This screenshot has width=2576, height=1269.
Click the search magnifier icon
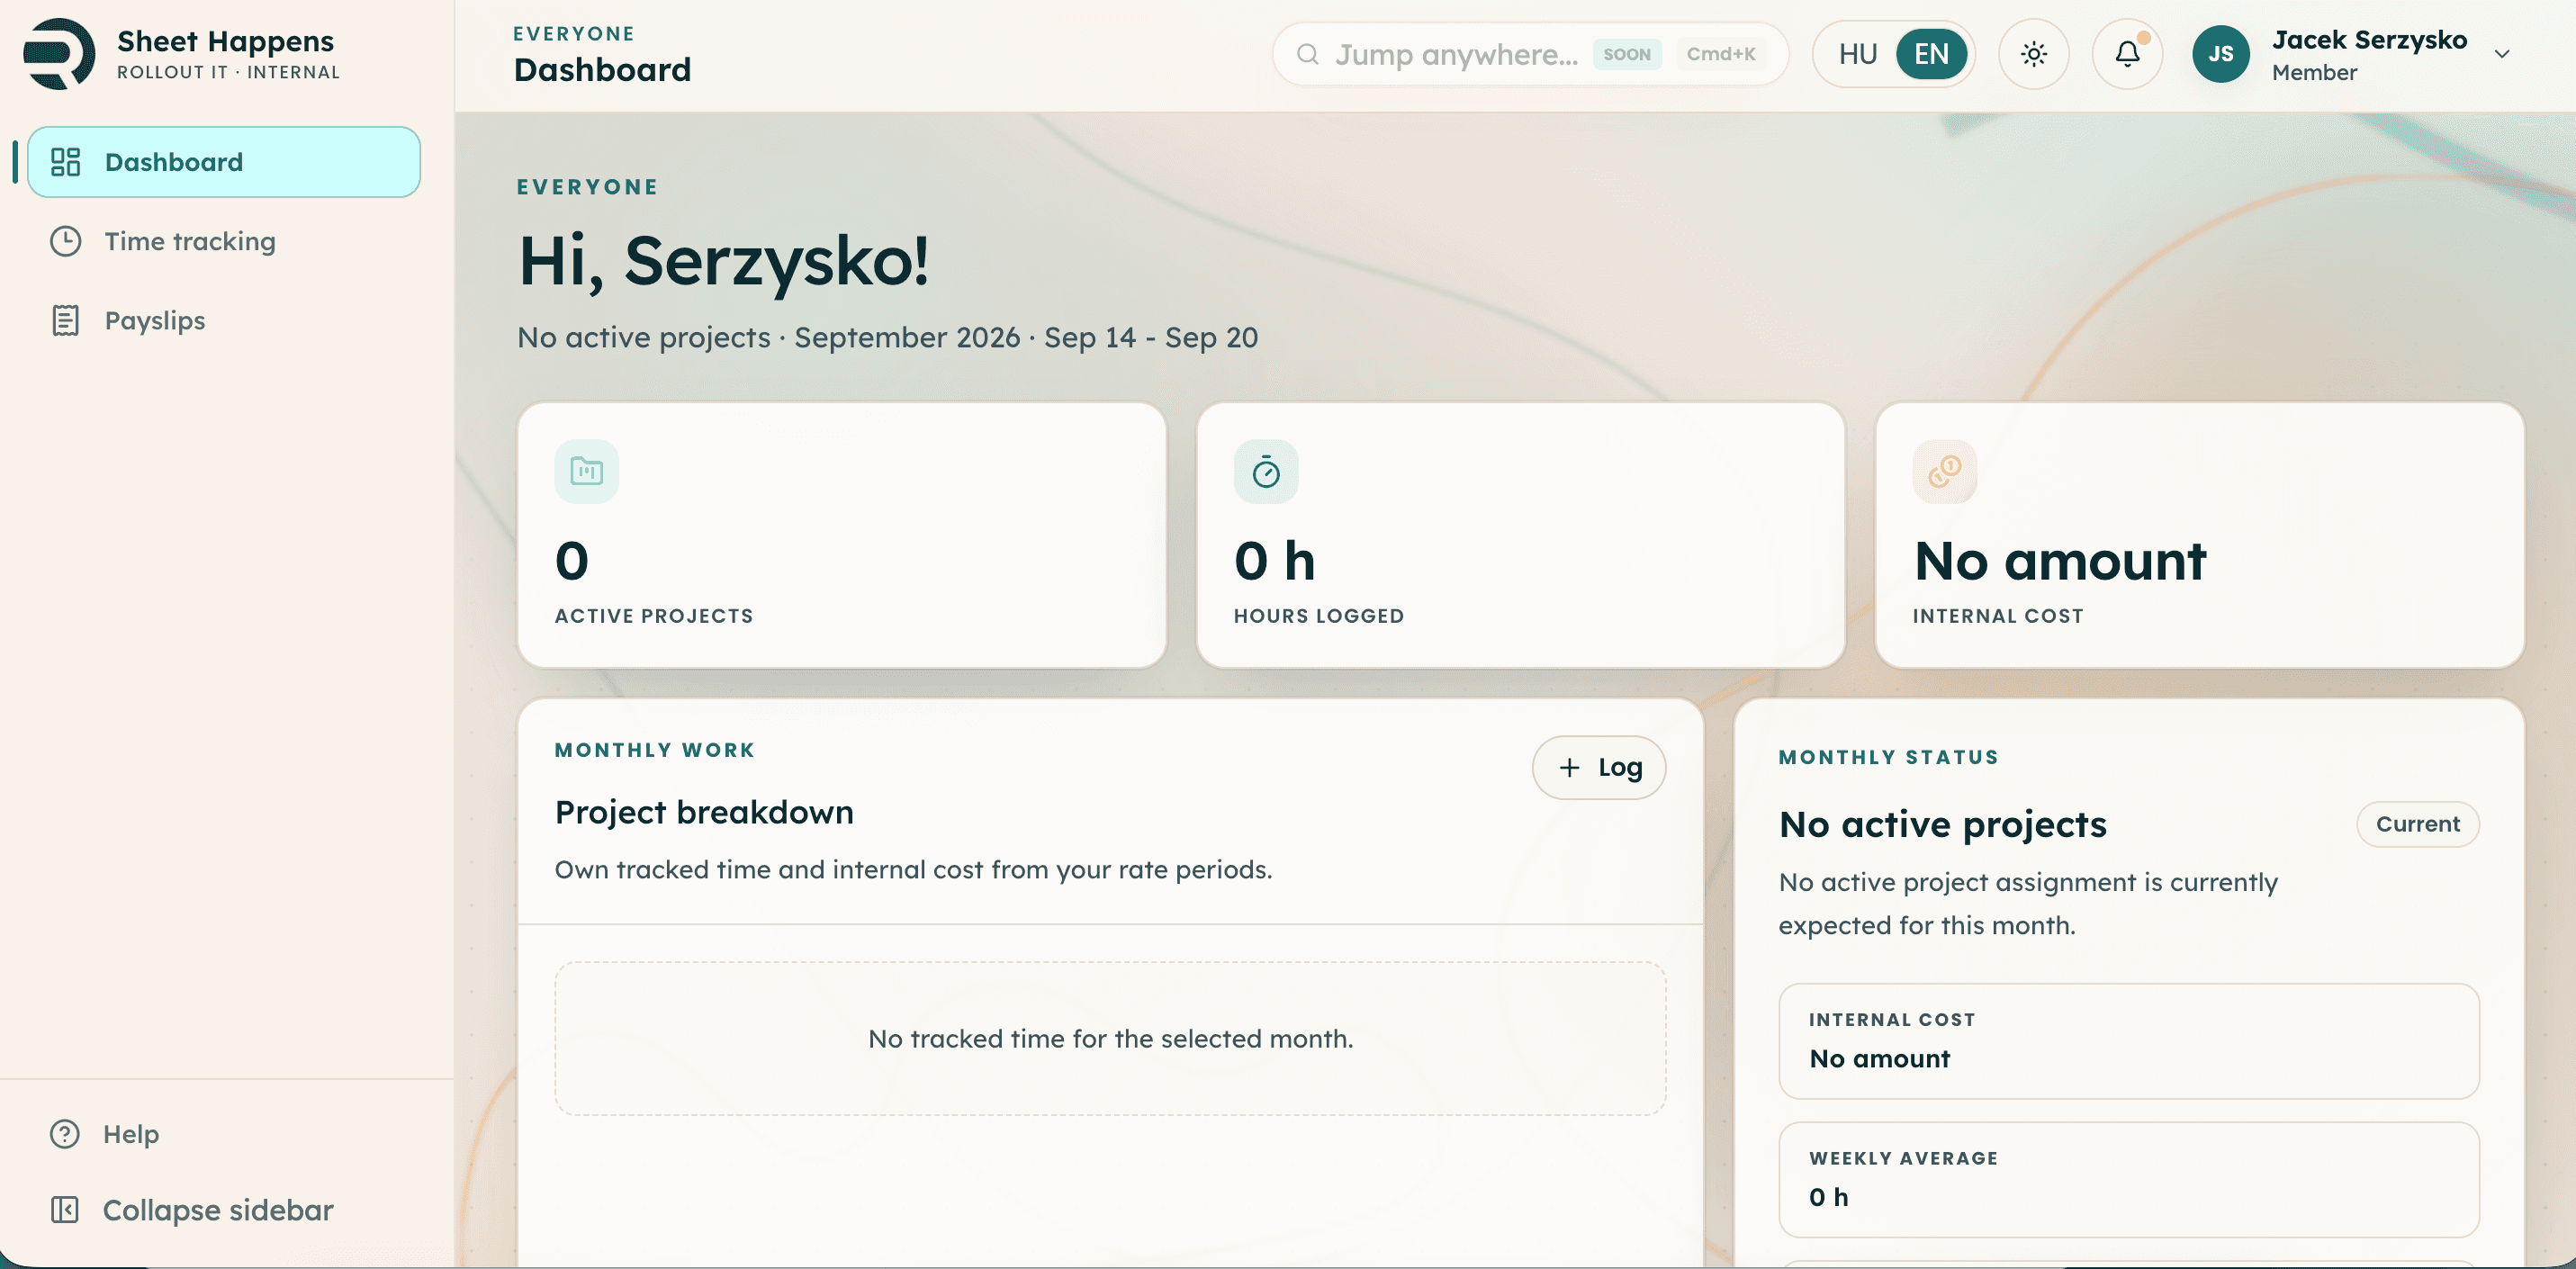(x=1307, y=54)
